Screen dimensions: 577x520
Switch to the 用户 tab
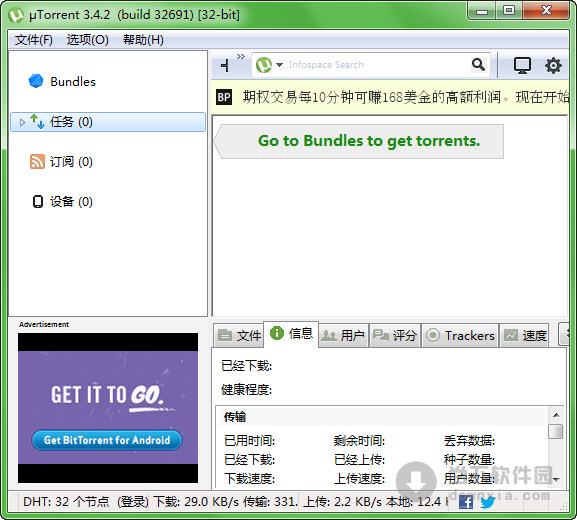(x=343, y=335)
